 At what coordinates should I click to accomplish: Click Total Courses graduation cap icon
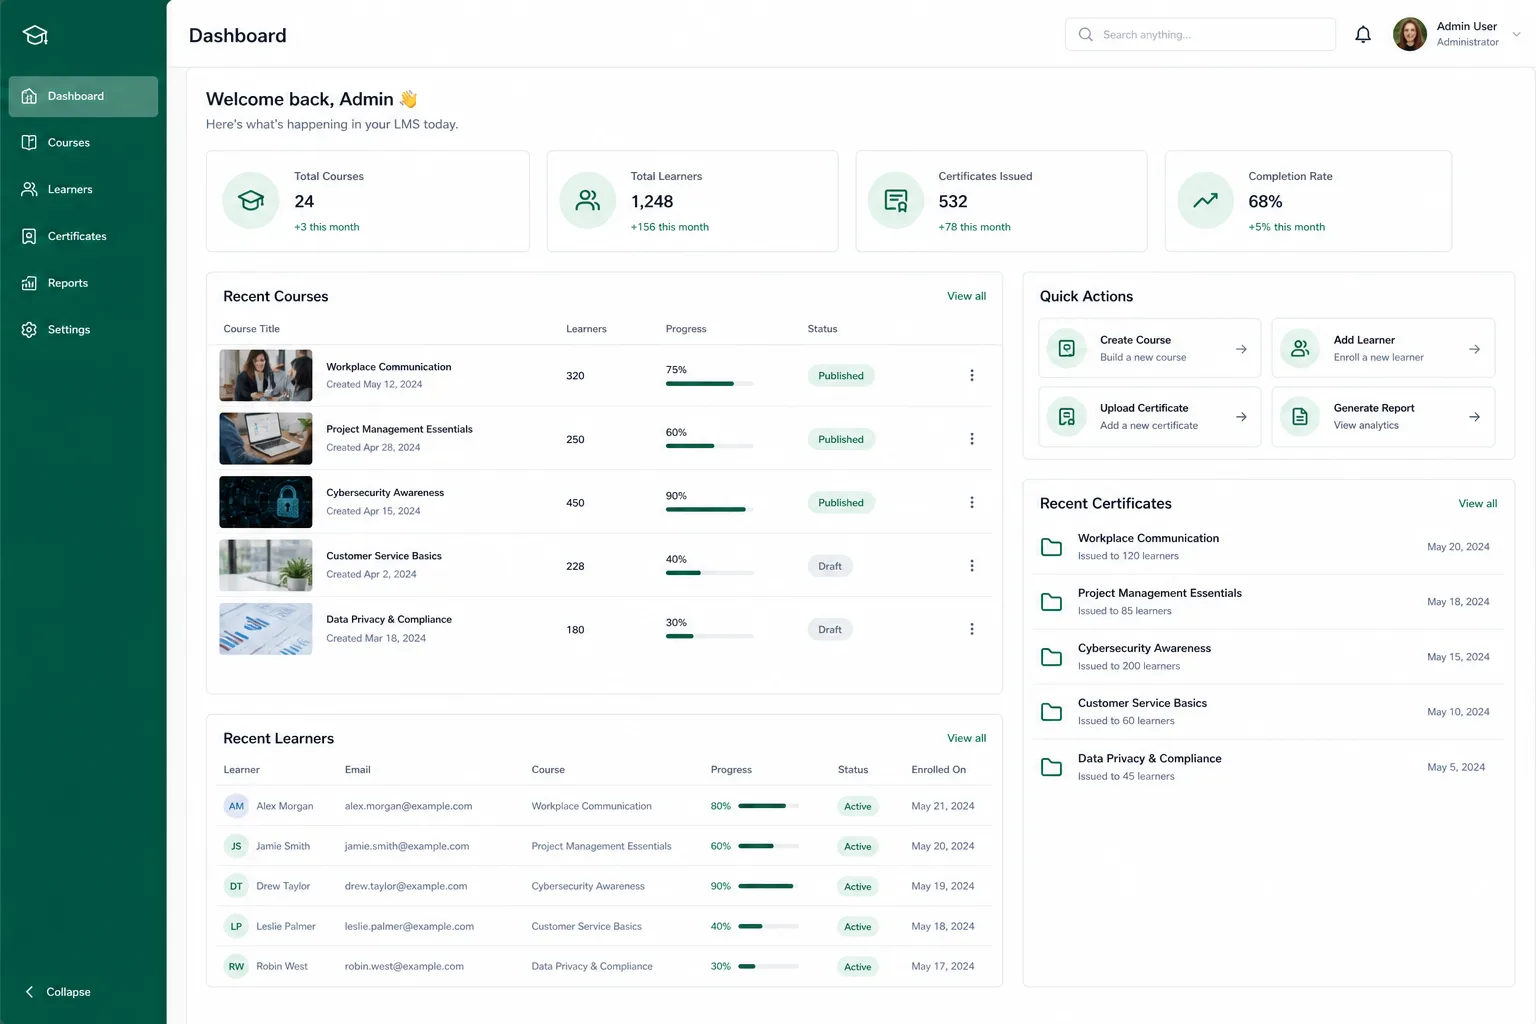click(251, 201)
